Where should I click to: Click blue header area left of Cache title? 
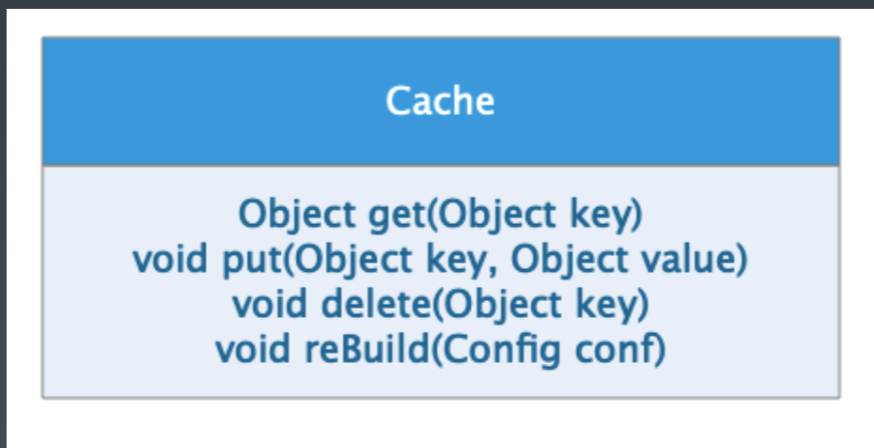click(212, 101)
